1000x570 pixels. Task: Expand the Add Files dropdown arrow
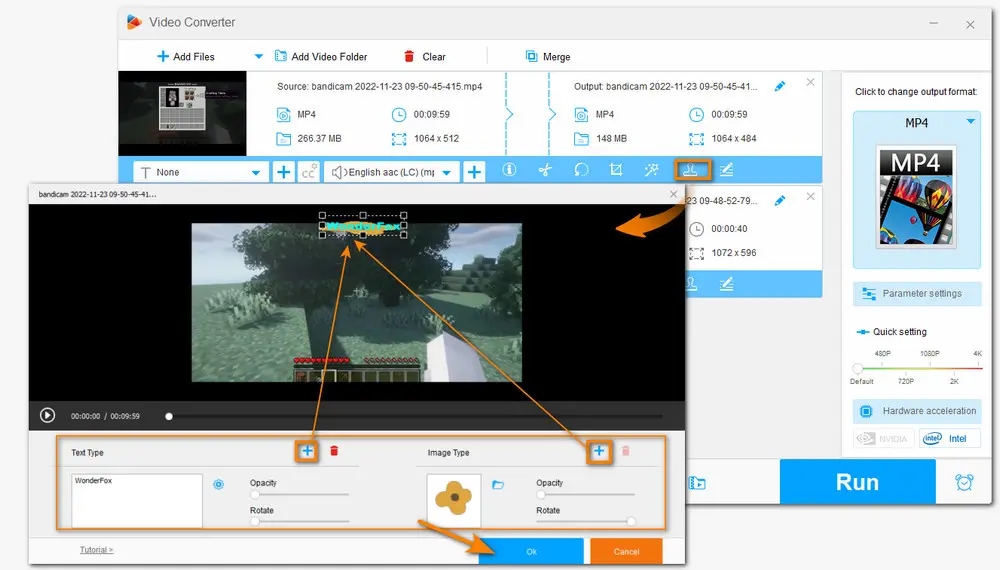click(x=258, y=56)
